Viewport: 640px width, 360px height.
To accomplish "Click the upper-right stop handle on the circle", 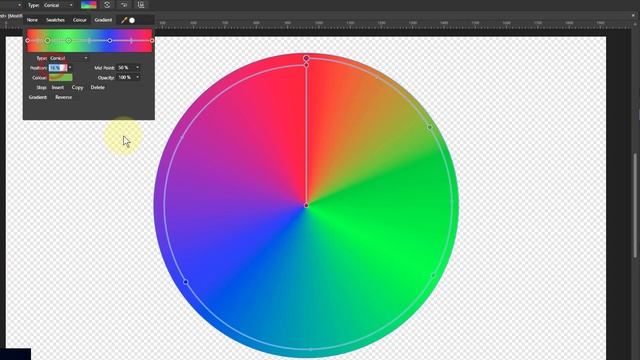I will [x=429, y=127].
